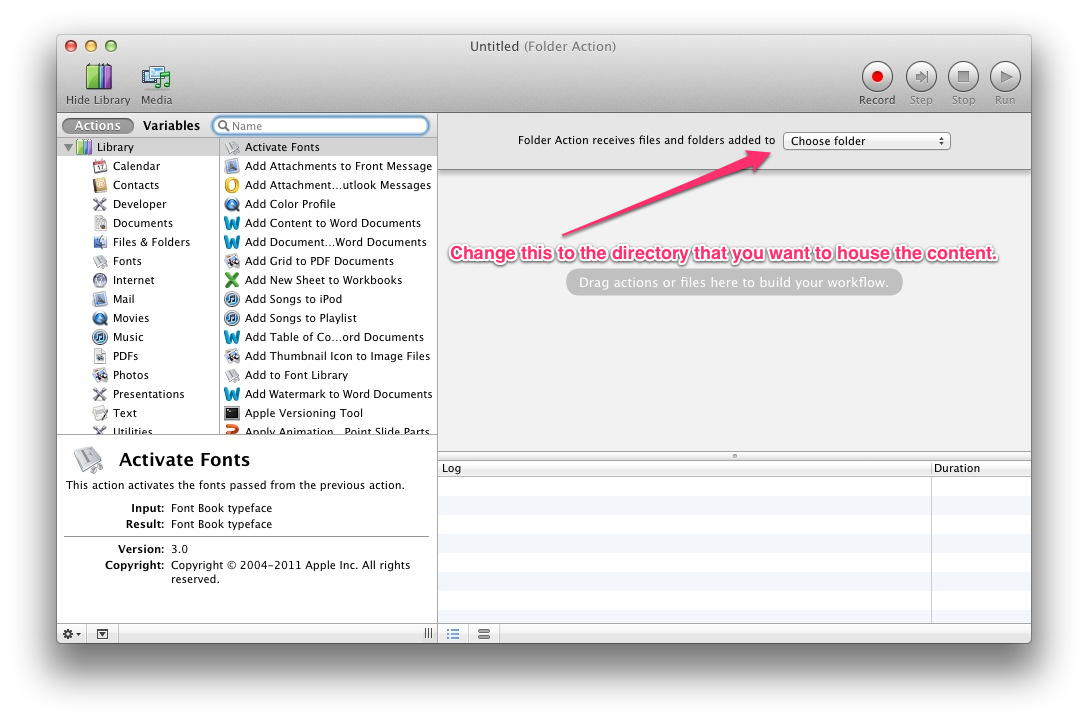The width and height of the screenshot is (1088, 722).
Task: Select the Files & Folders category icon
Action: coord(100,242)
